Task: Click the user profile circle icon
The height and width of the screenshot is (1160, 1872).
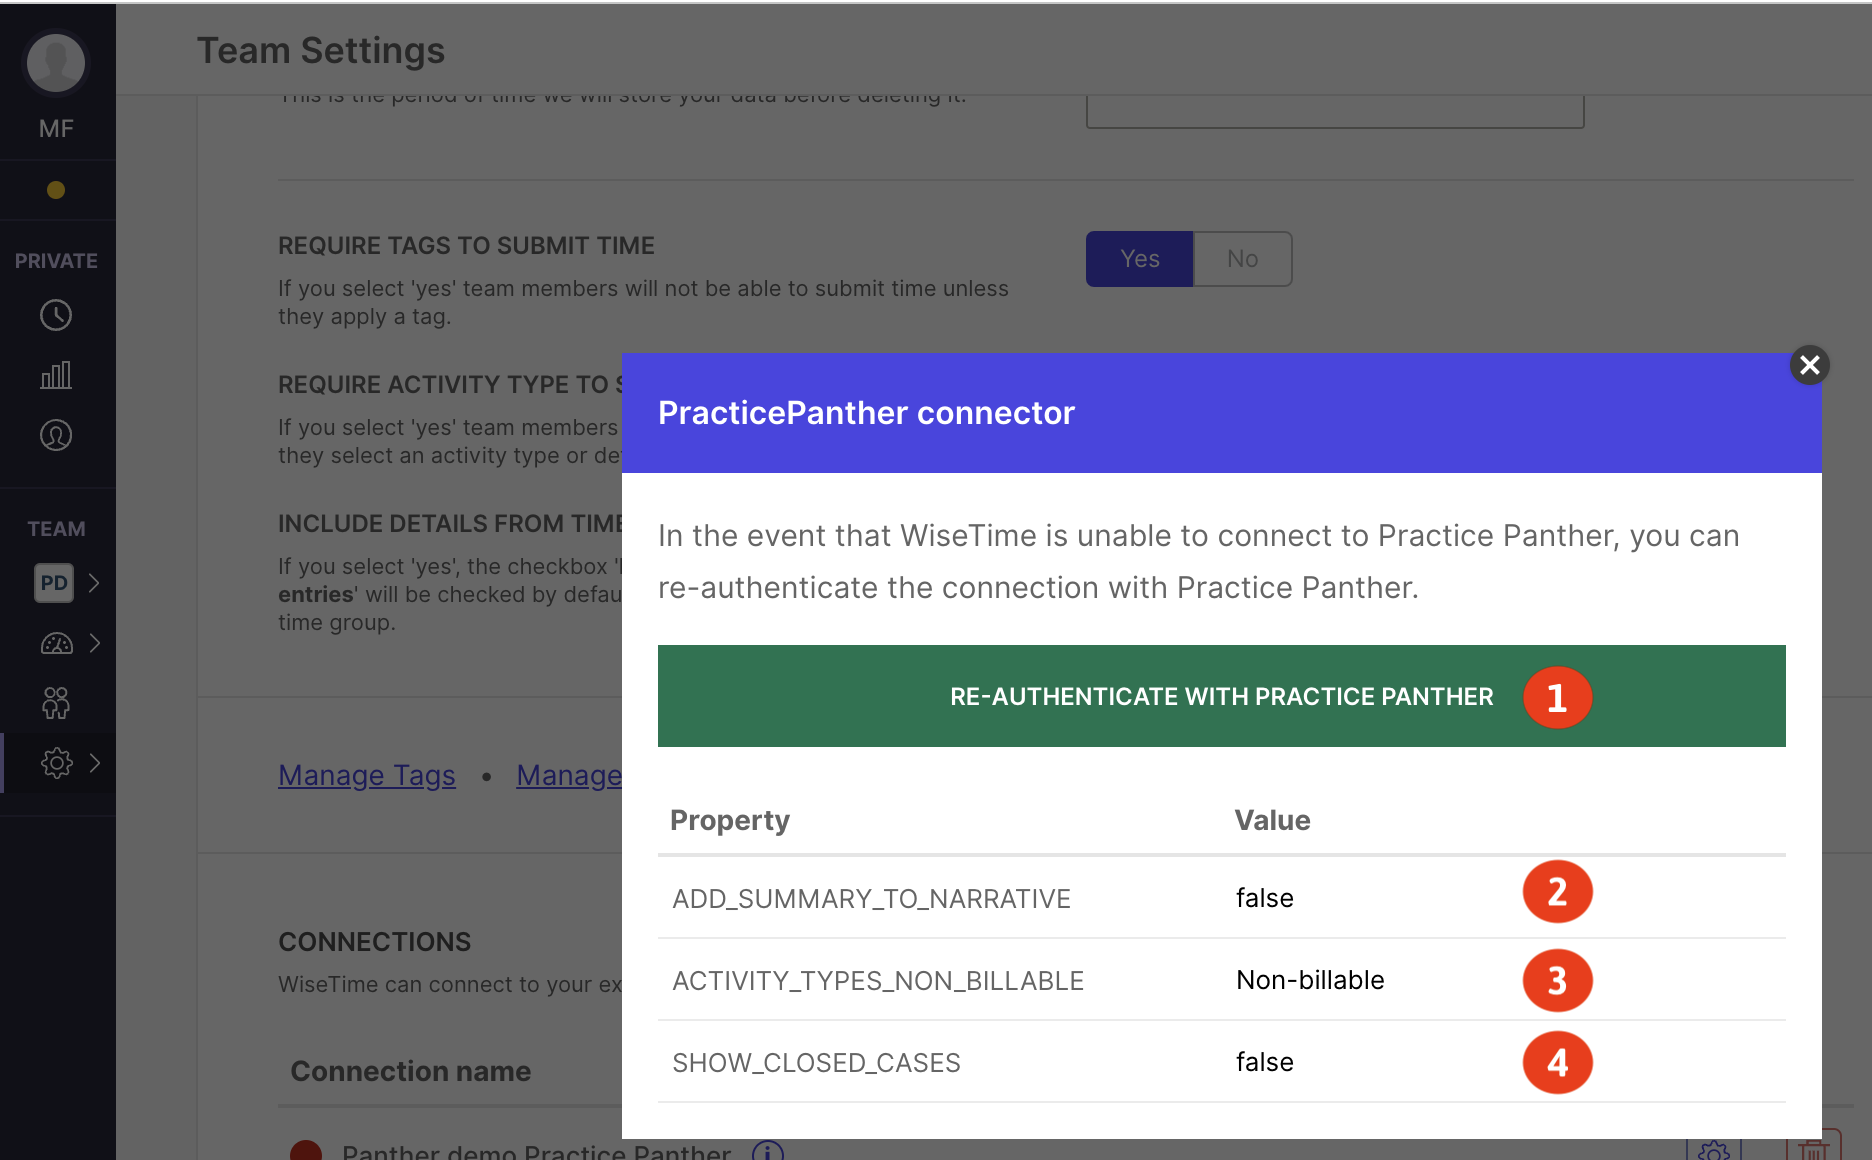Action: coord(56,435)
